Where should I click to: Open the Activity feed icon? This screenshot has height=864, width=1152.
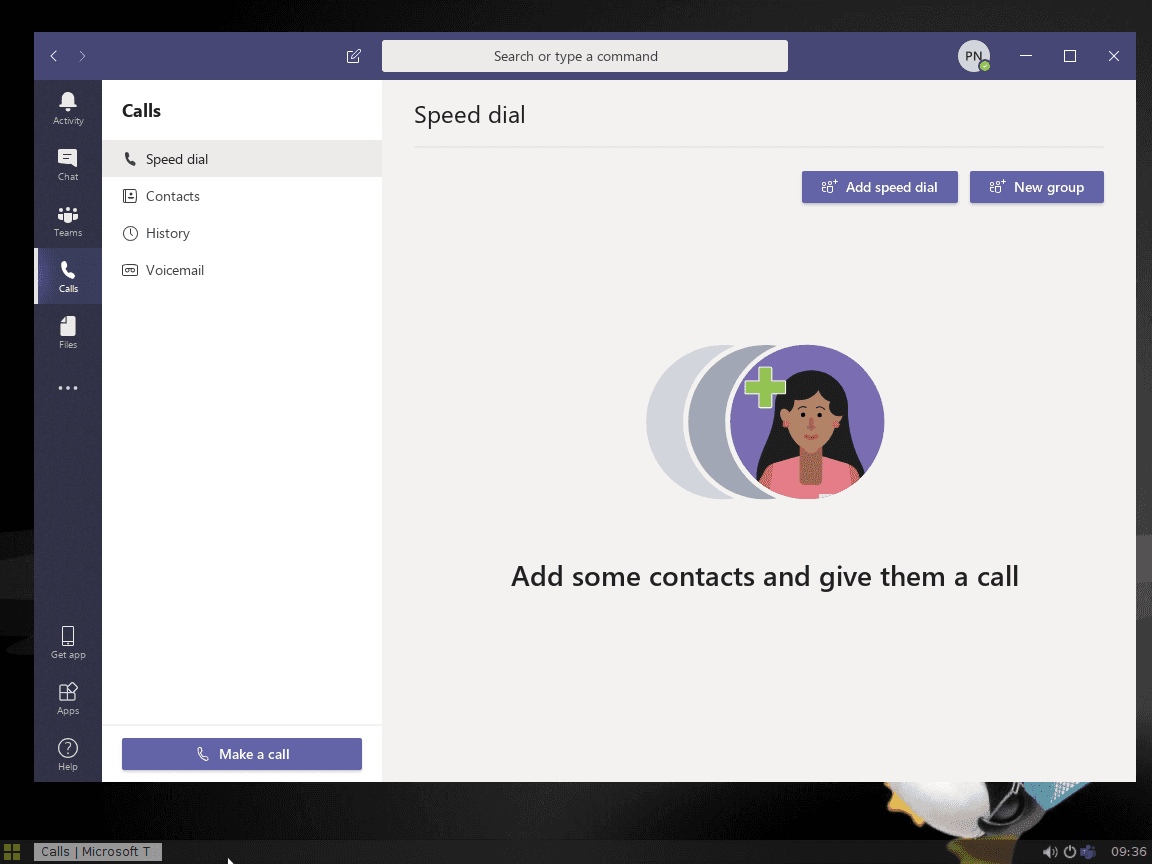67,105
